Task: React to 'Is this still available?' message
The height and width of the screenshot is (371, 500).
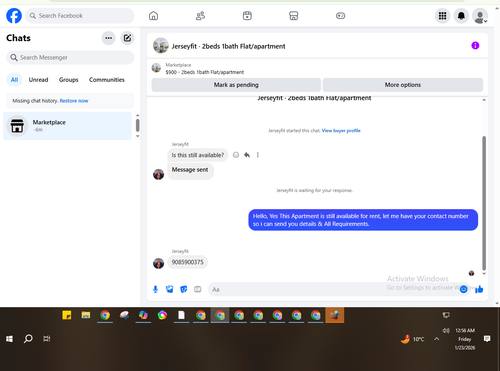Action: point(236,155)
